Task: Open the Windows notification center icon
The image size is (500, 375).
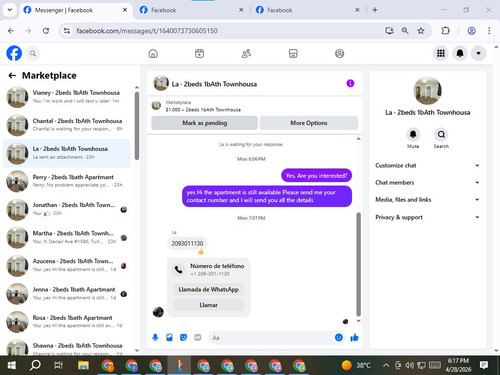Action: (483, 365)
